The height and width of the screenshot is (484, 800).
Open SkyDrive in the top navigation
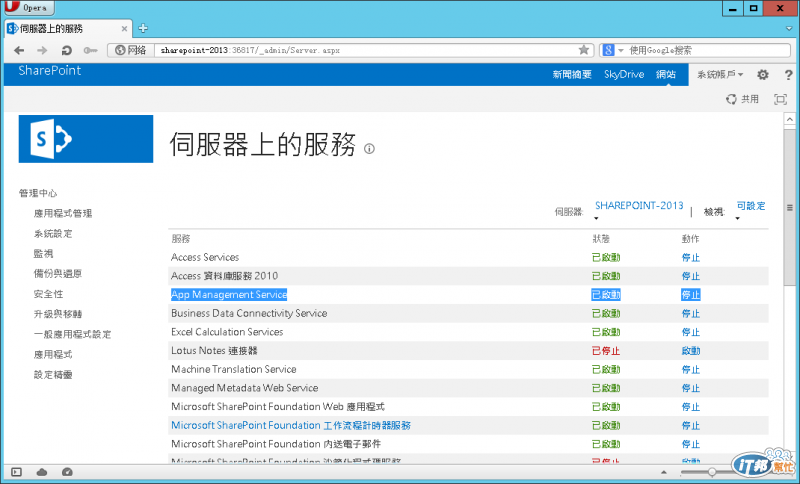pos(624,74)
